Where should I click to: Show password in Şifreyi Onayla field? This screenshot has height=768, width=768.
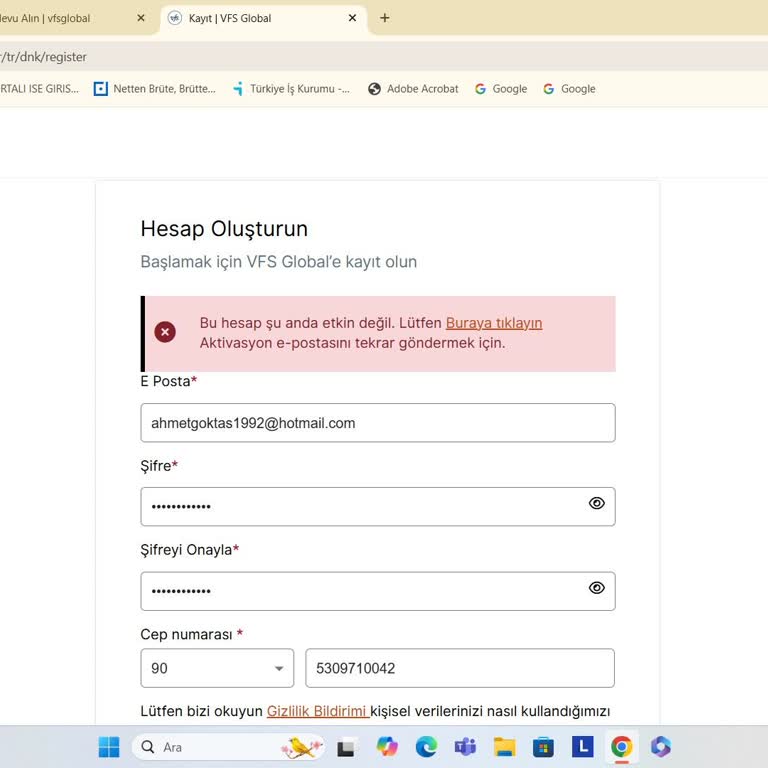coord(597,588)
